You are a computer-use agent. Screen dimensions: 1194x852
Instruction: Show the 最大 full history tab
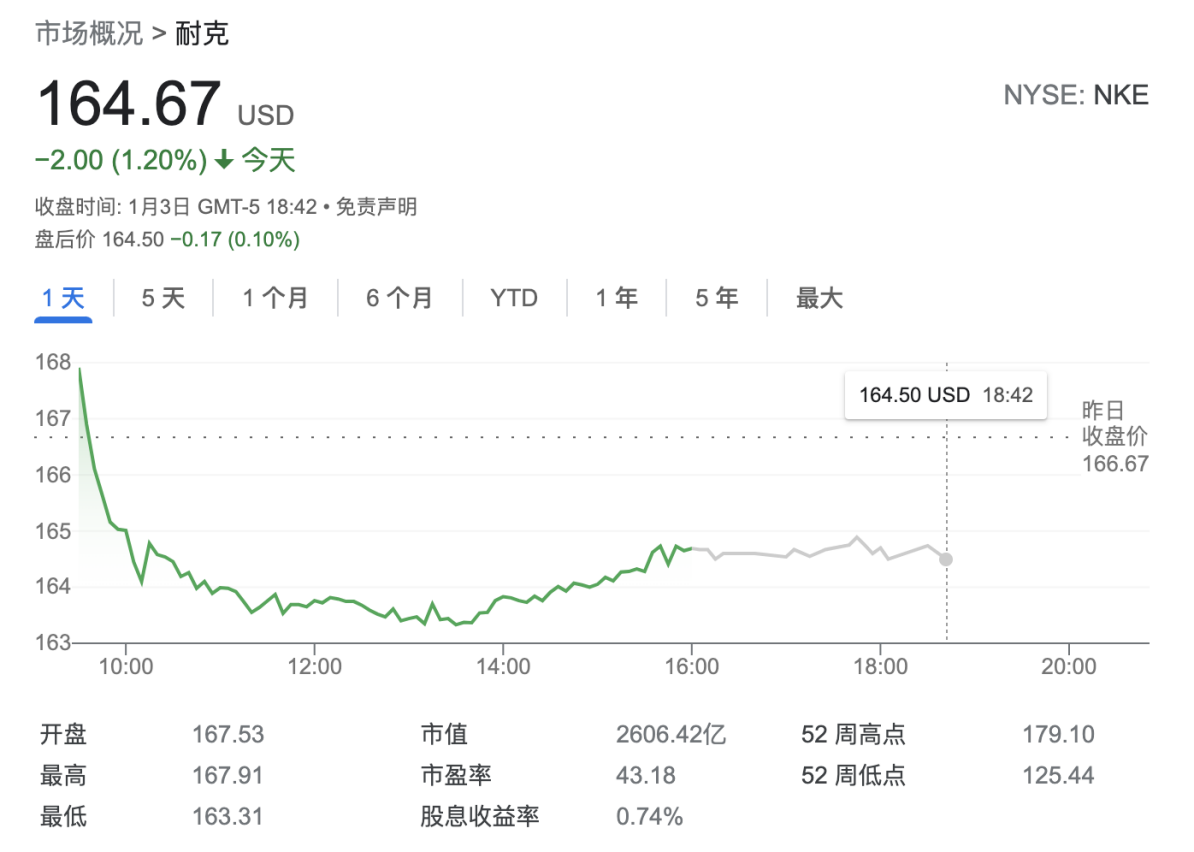tap(819, 298)
